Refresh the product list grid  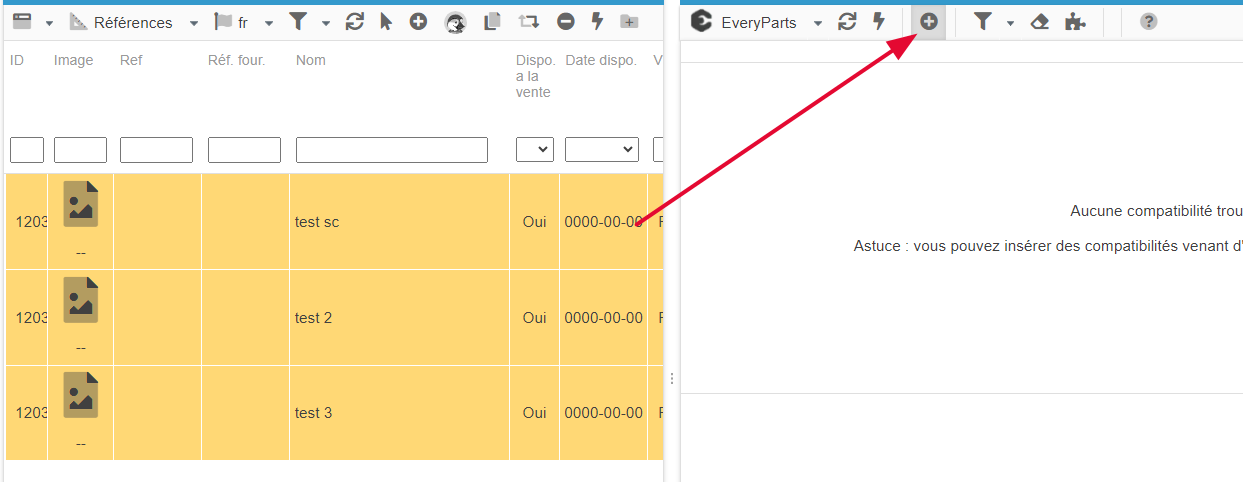click(x=354, y=22)
